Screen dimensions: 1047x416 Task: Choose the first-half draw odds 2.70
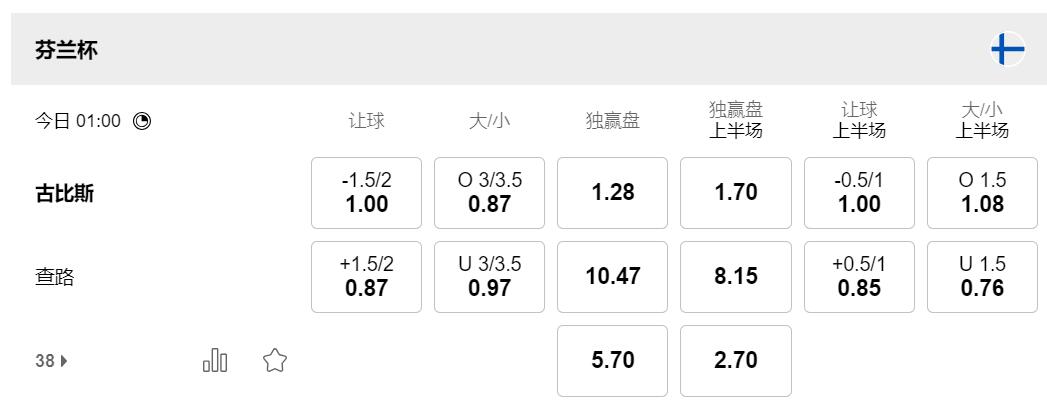[736, 361]
